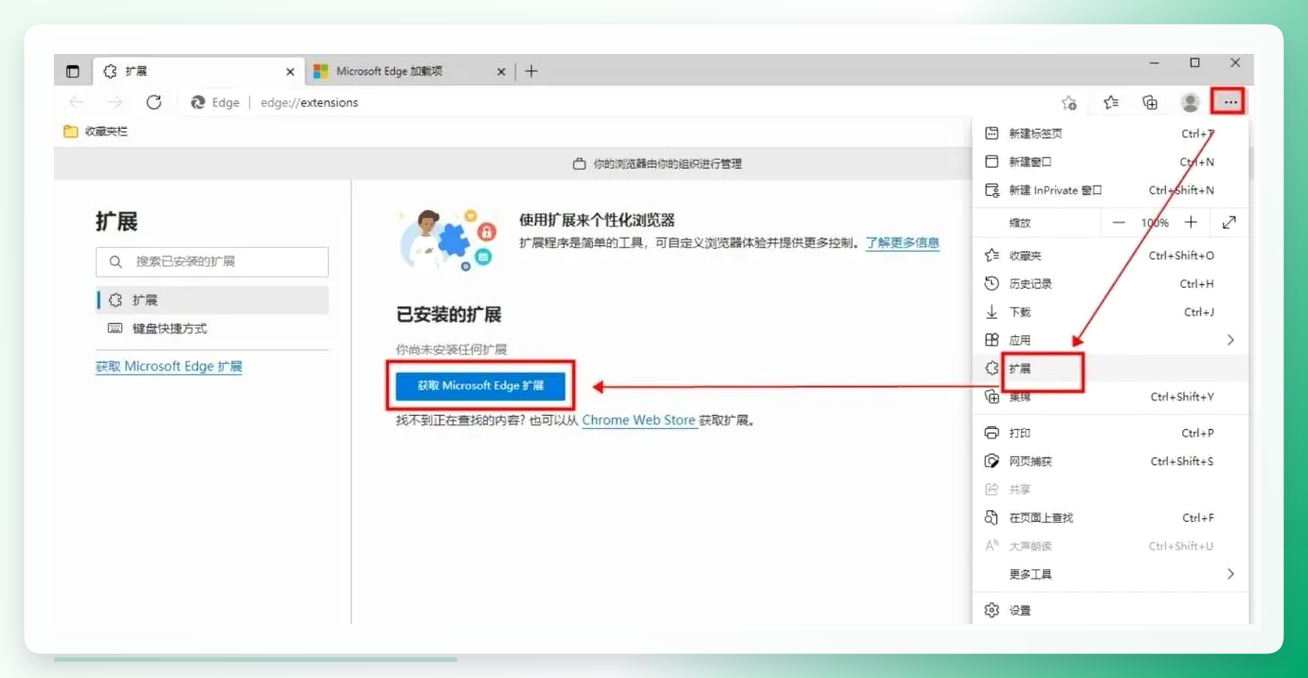Image resolution: width=1308 pixels, height=678 pixels.
Task: Choose 打印 from the menu
Action: pyautogui.click(x=1110, y=433)
